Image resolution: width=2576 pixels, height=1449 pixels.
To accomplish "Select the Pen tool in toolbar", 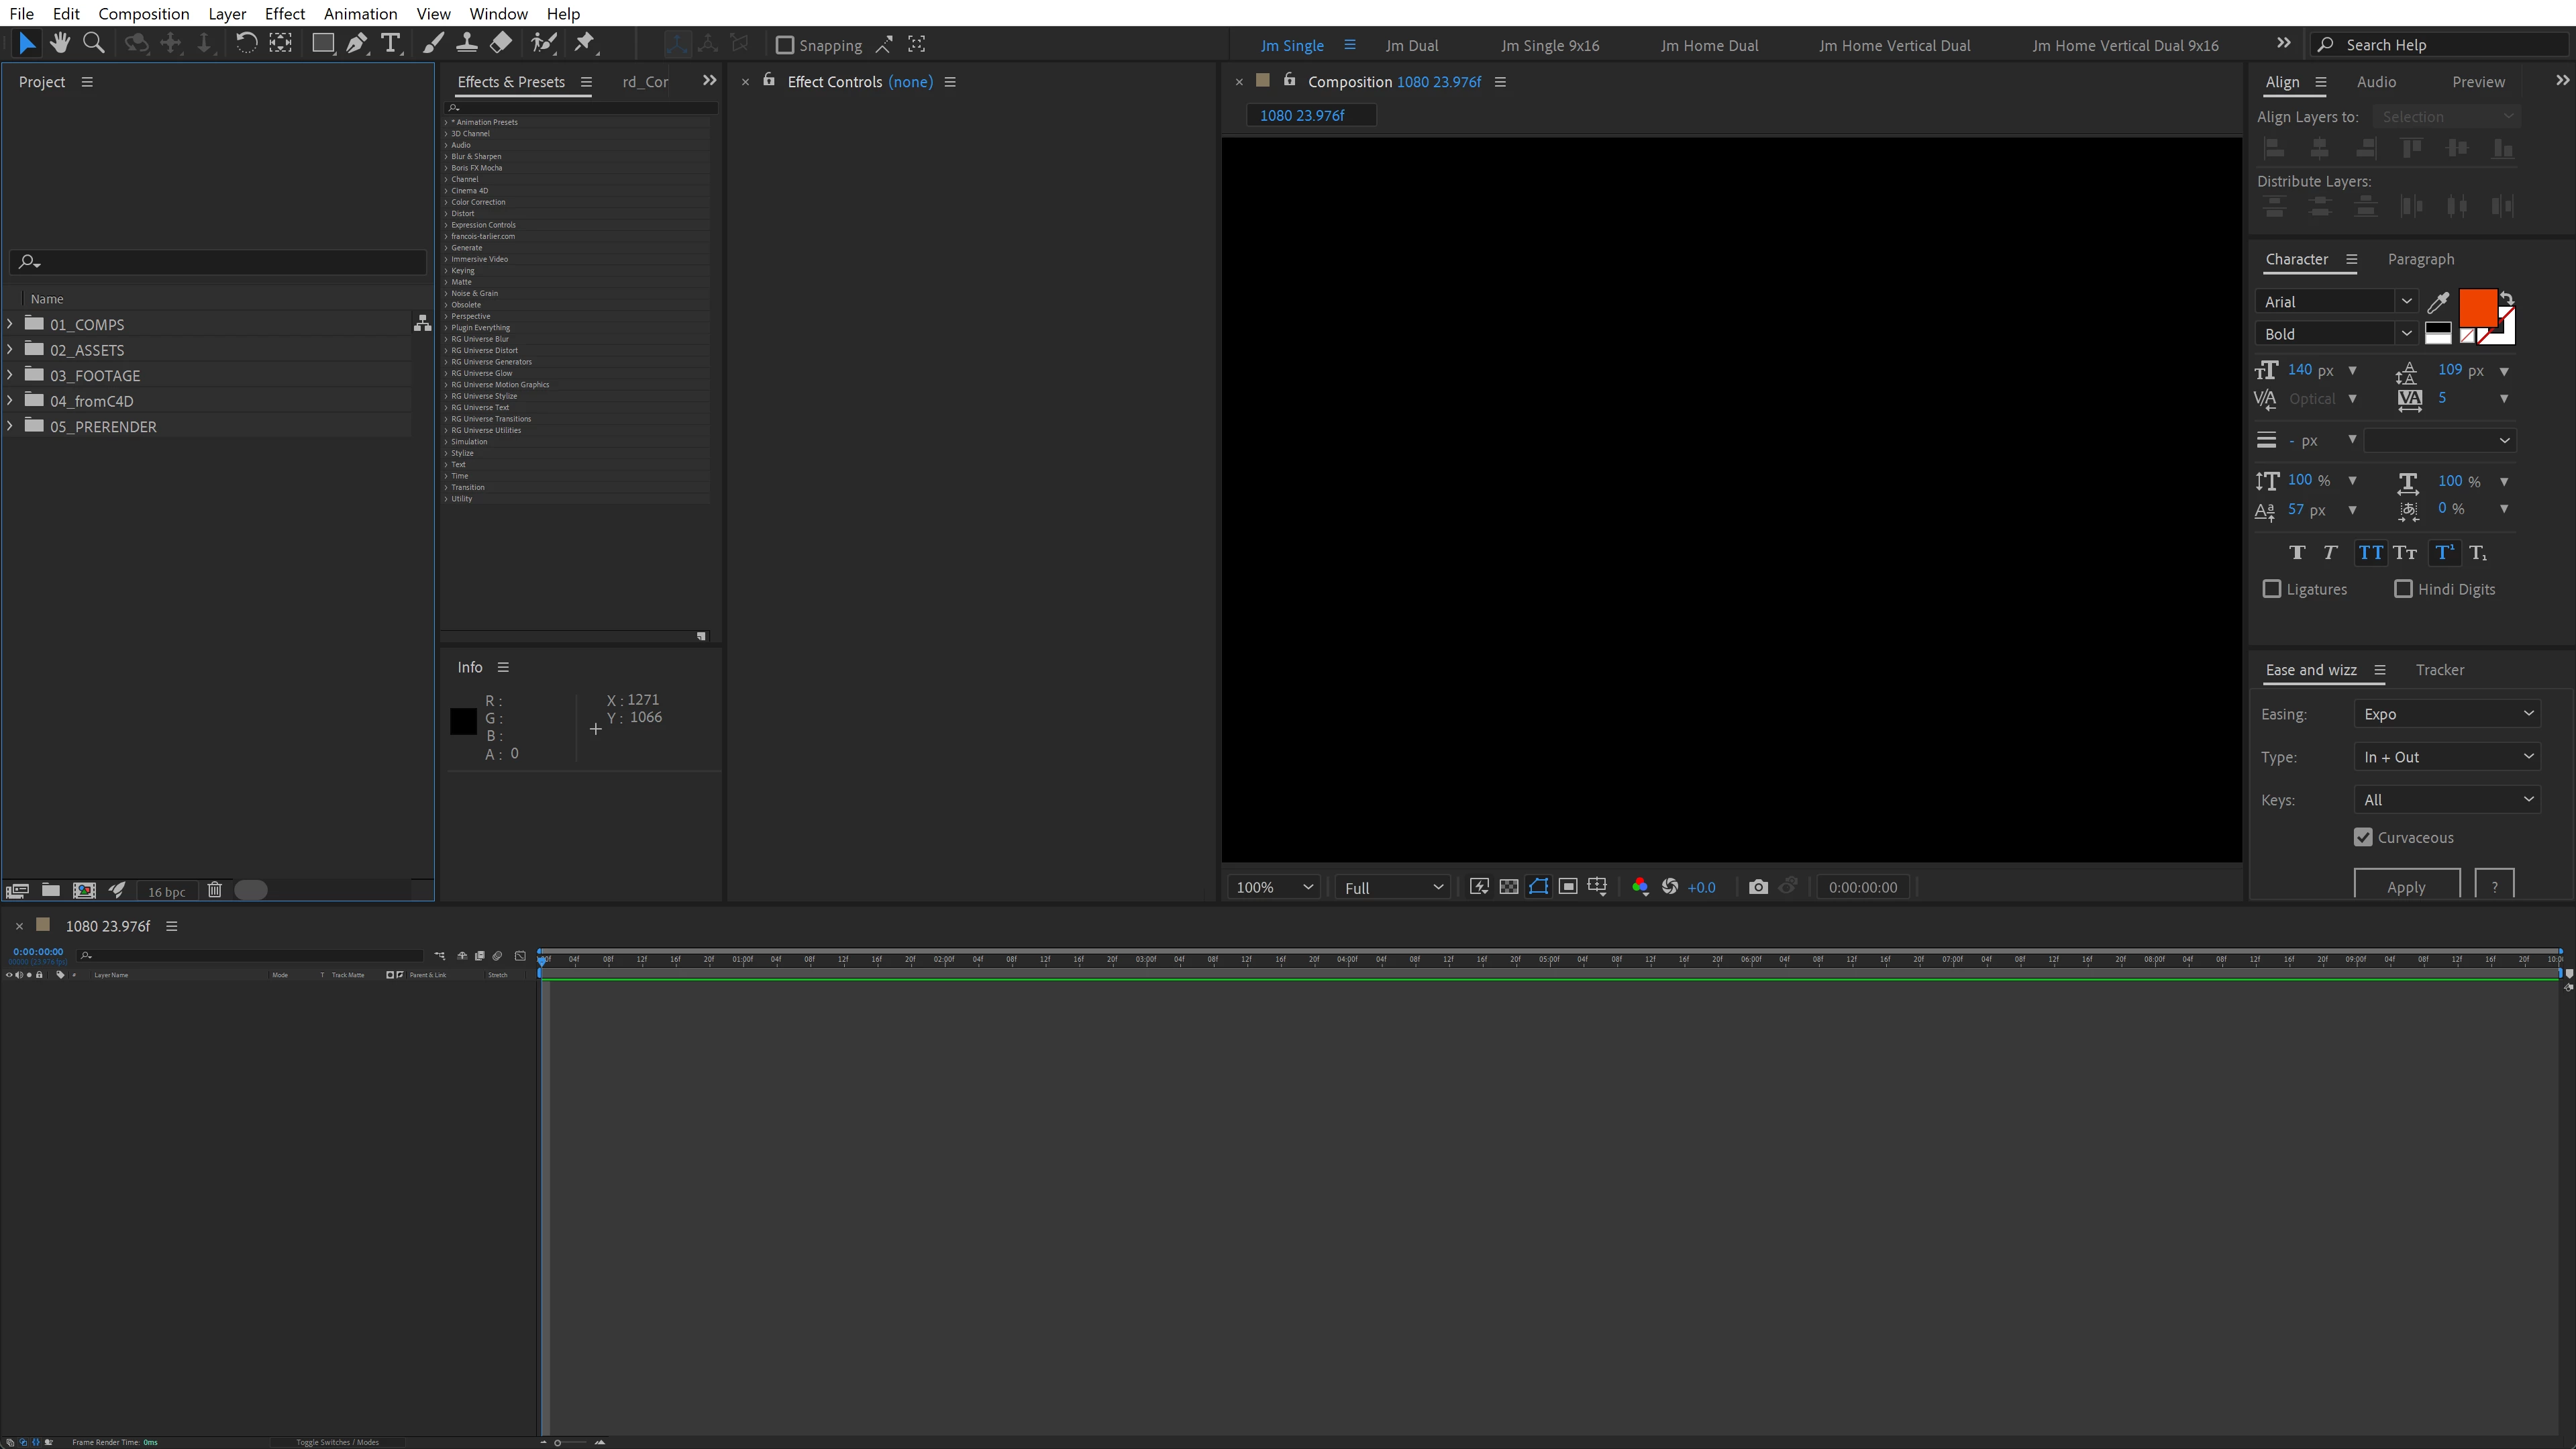I will click(356, 44).
